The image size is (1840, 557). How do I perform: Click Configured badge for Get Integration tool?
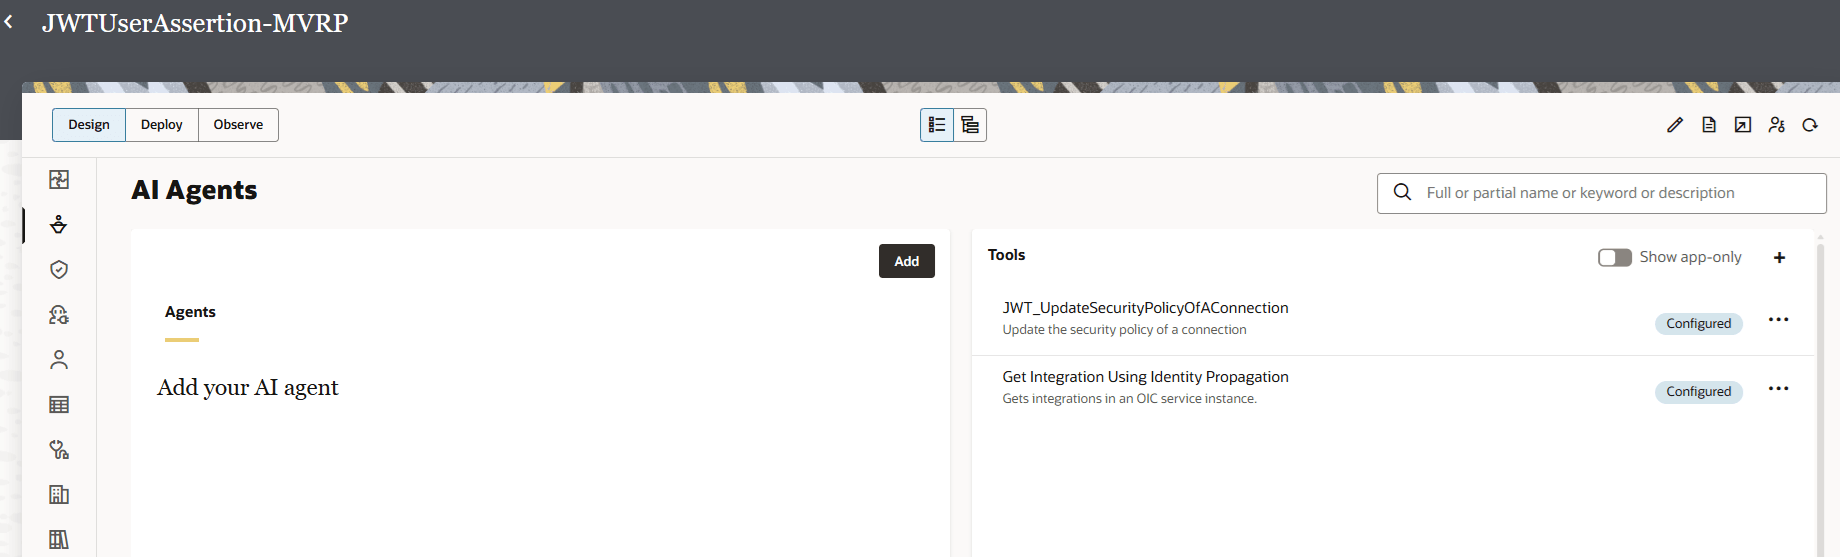click(1698, 392)
